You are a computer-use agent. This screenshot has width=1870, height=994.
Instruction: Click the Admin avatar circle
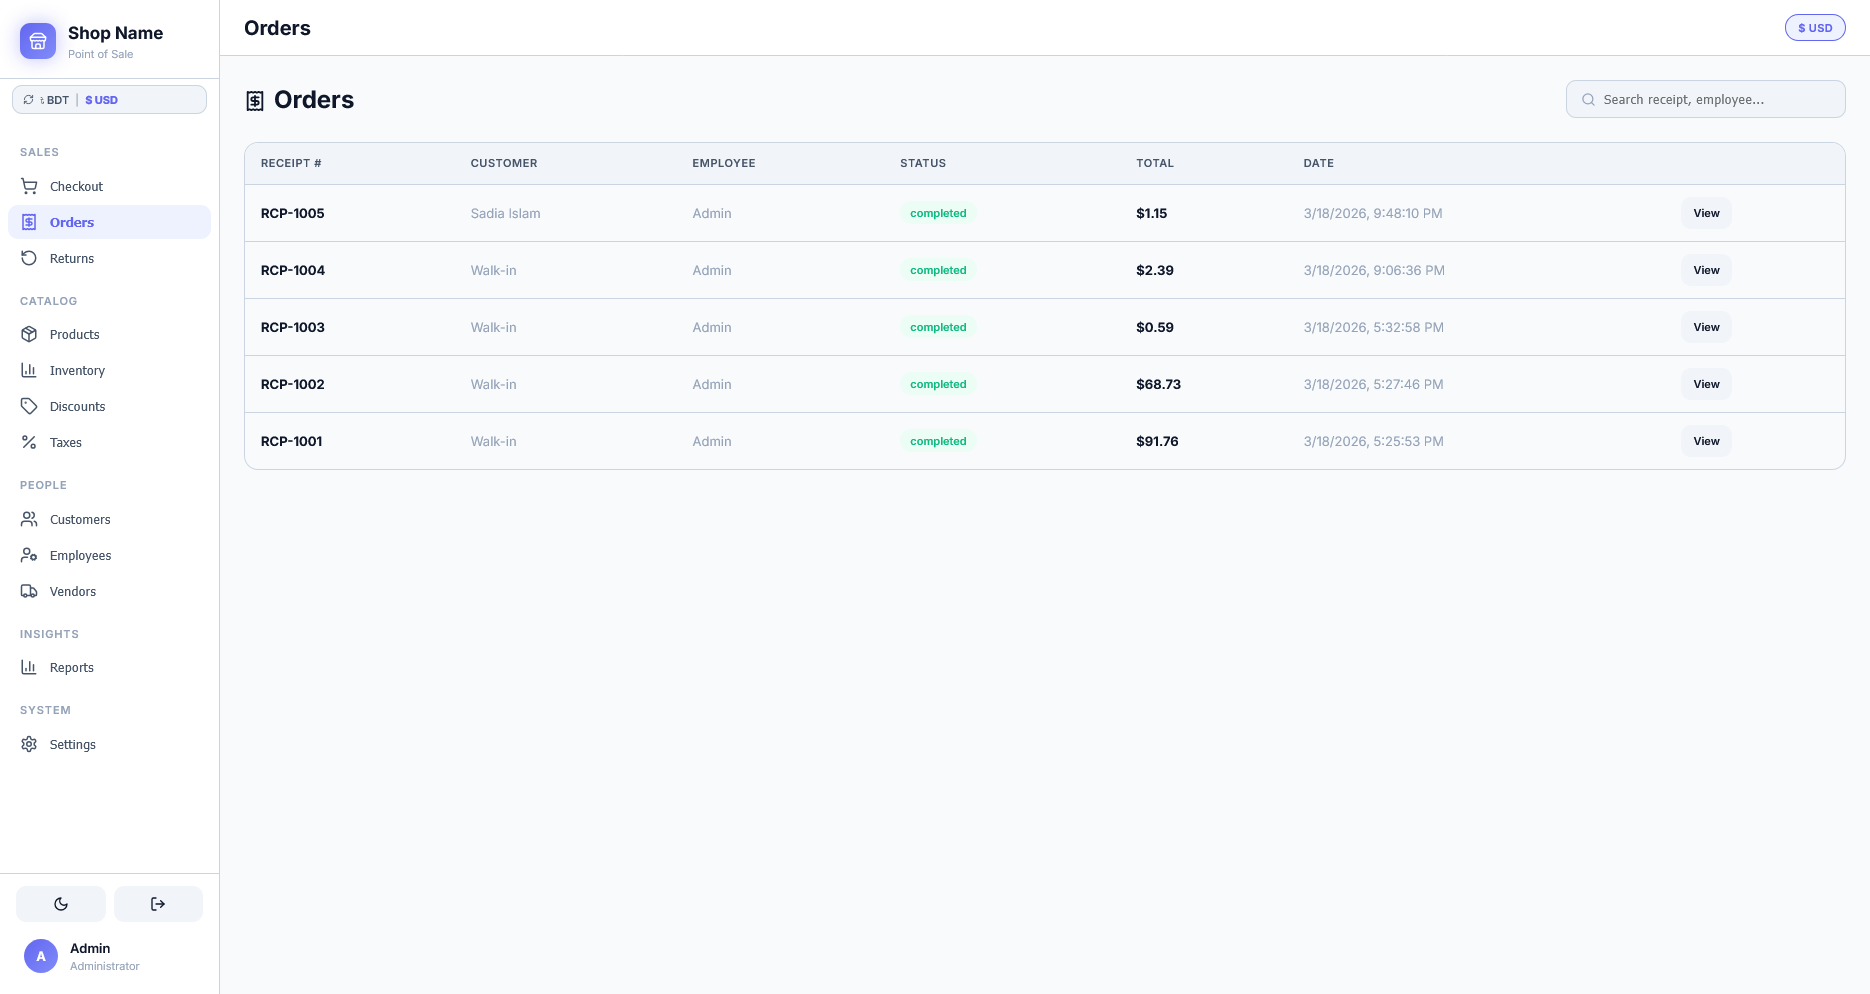point(41,956)
